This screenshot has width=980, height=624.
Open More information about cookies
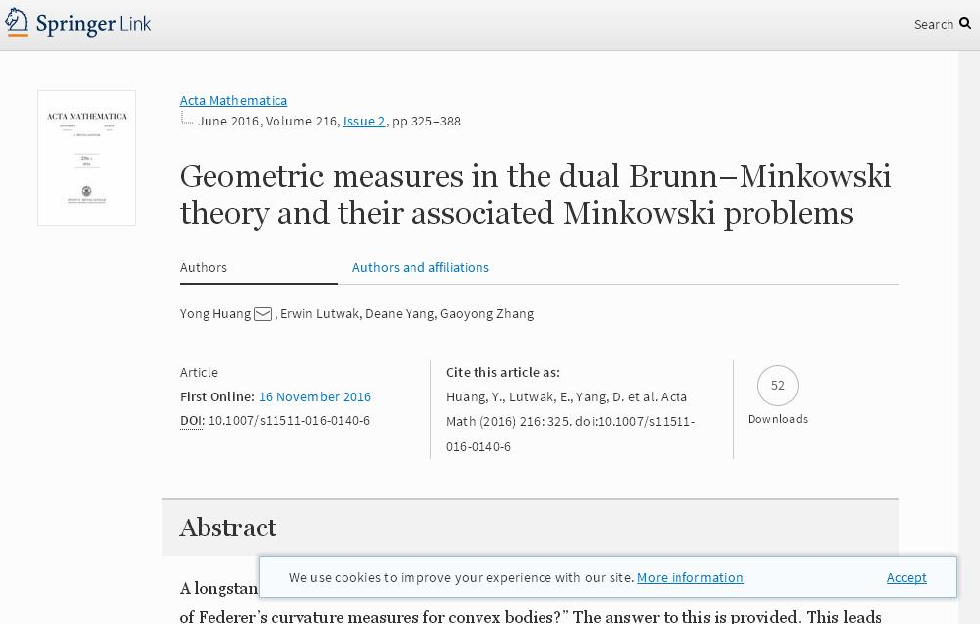click(690, 577)
